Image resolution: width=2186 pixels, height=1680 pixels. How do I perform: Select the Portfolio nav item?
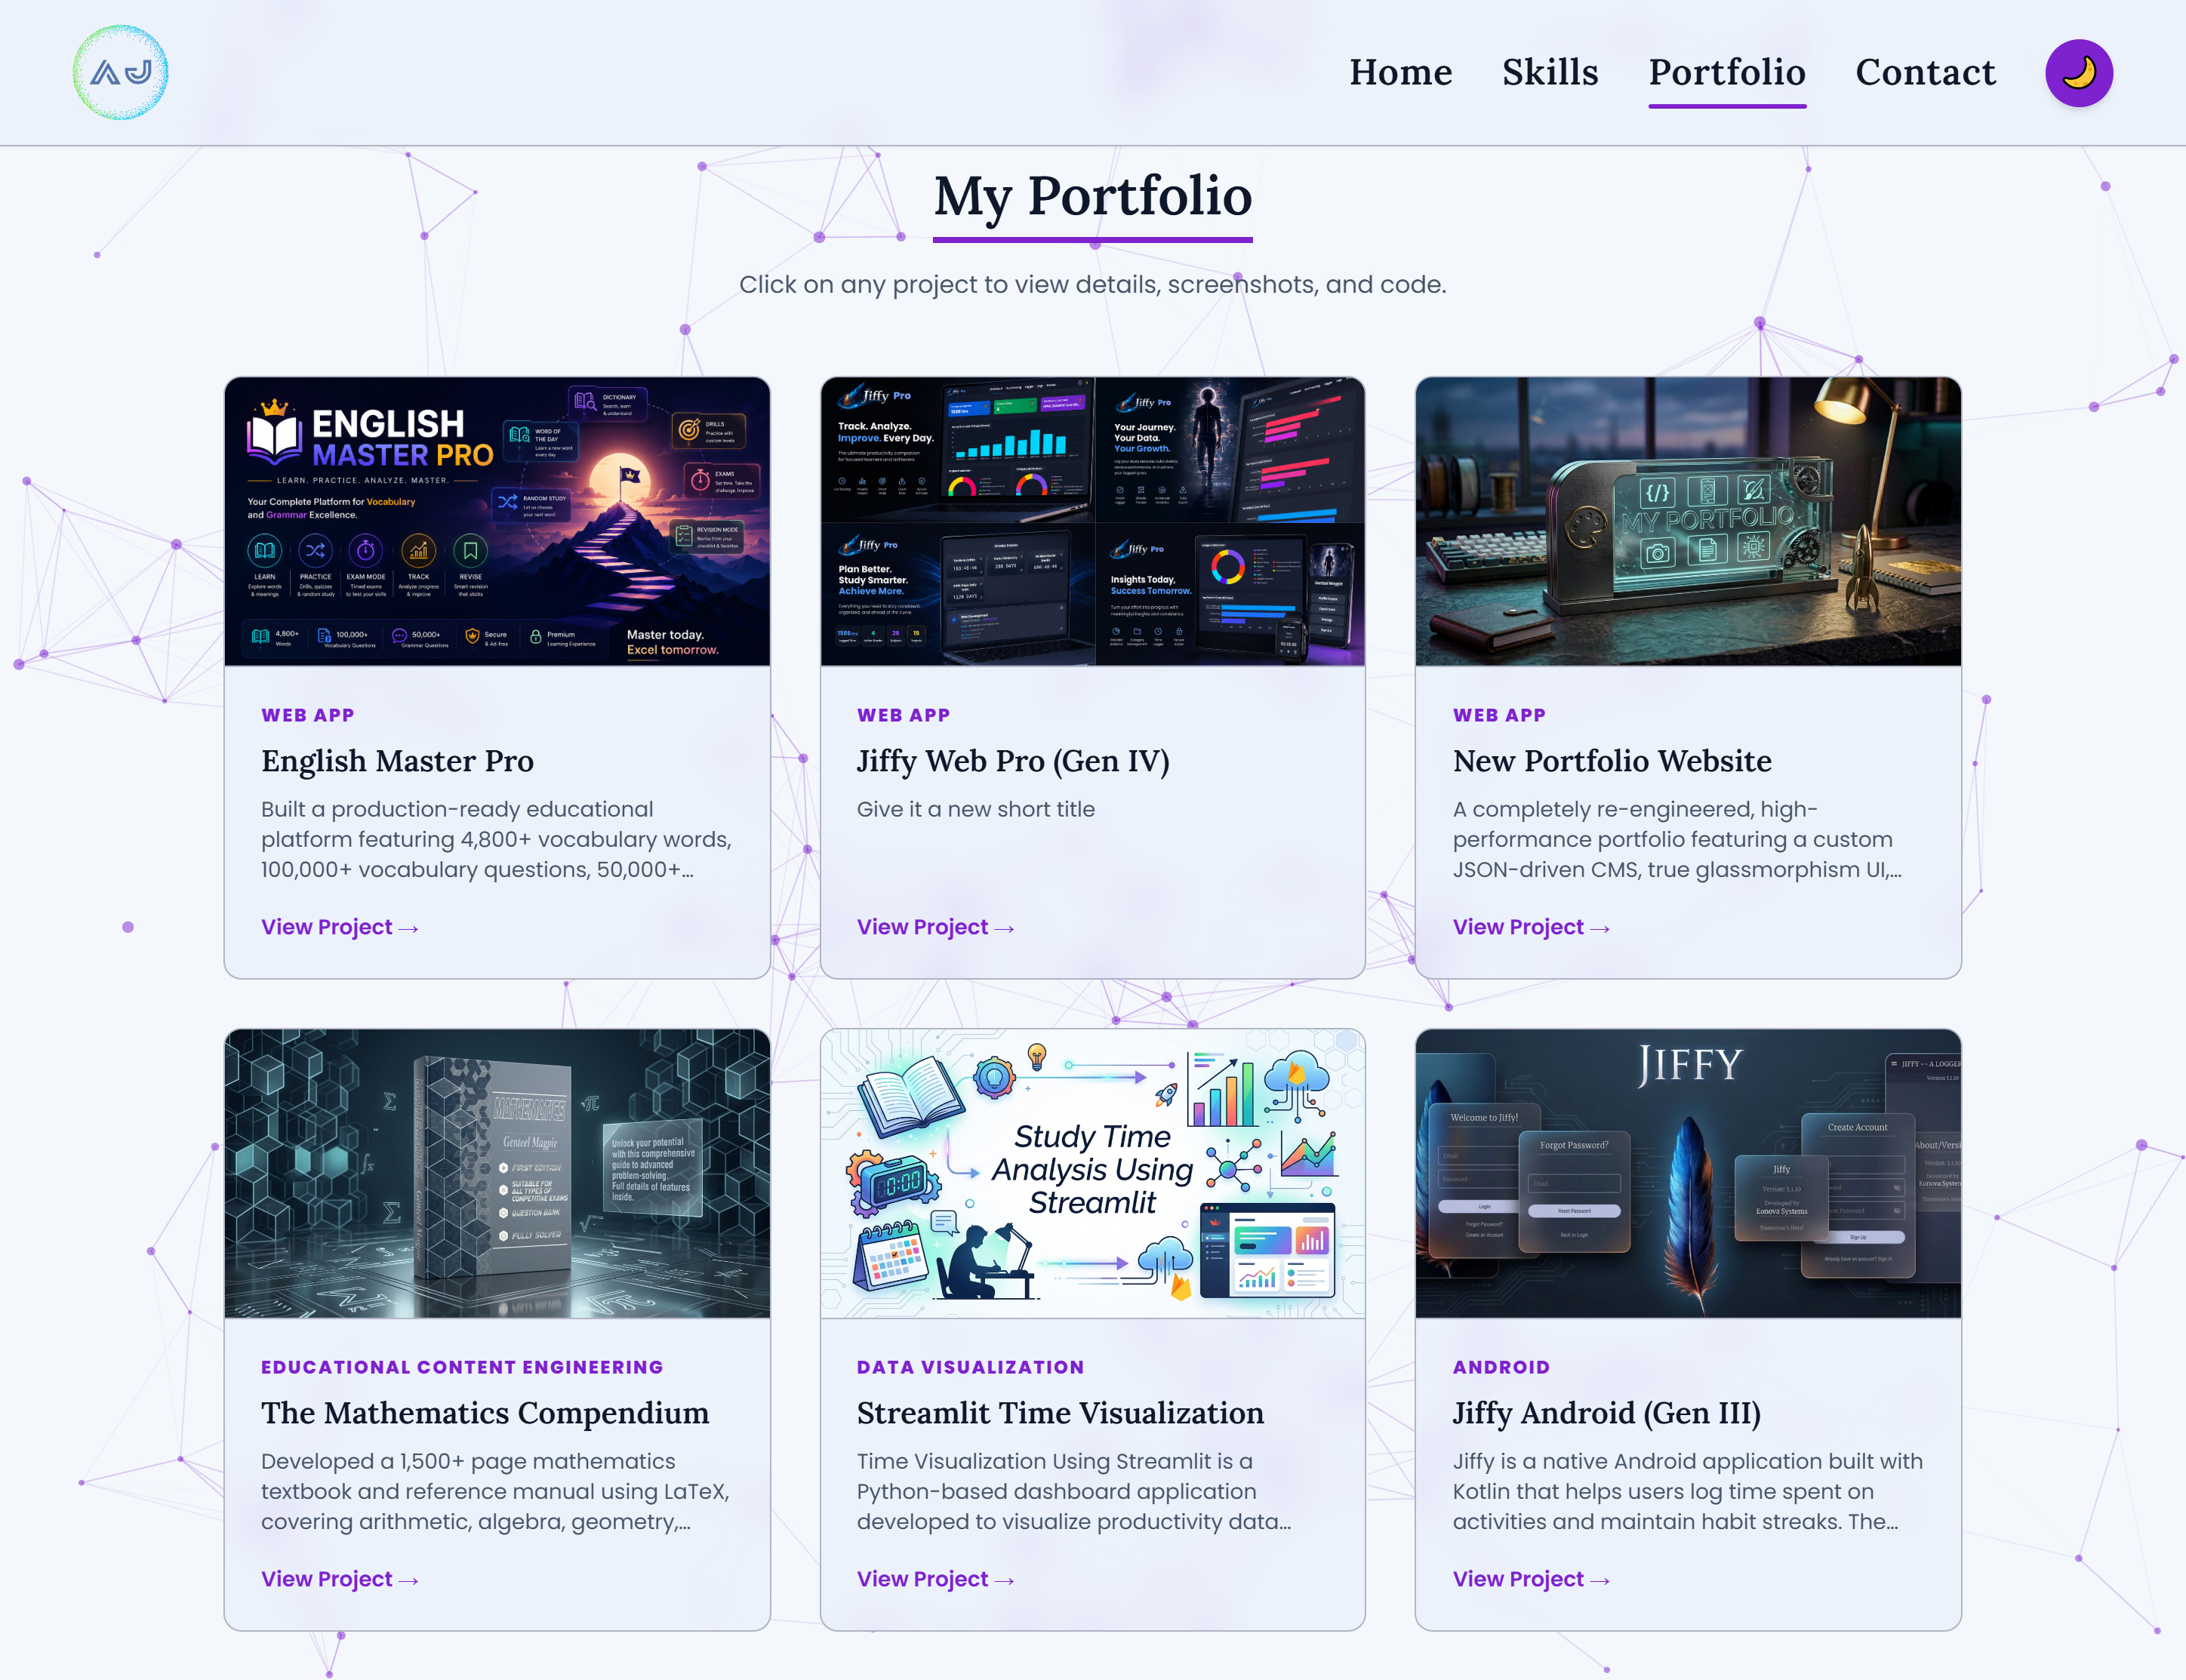coord(1727,72)
